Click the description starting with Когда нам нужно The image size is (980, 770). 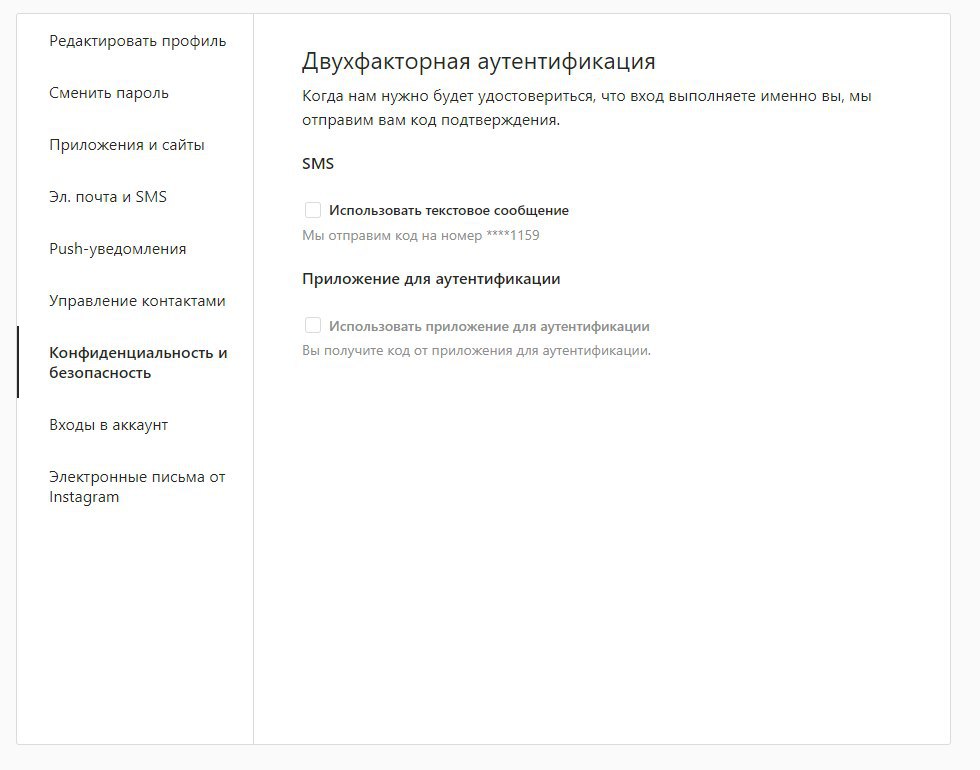[587, 108]
